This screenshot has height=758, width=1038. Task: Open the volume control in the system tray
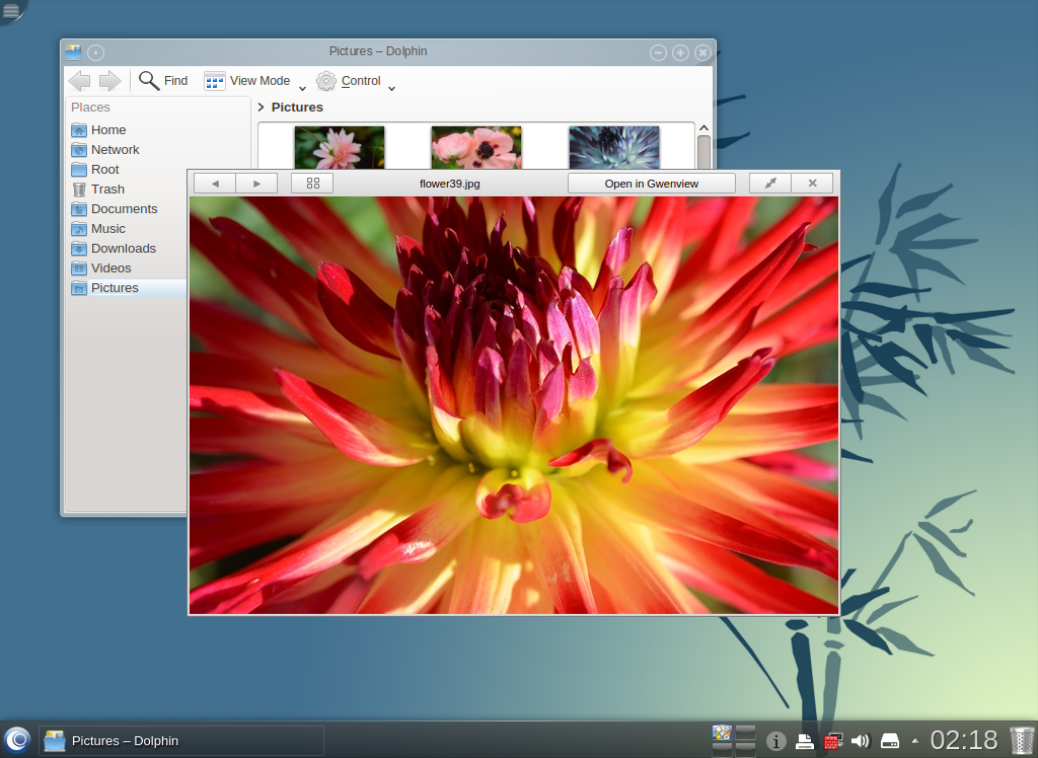click(x=861, y=740)
